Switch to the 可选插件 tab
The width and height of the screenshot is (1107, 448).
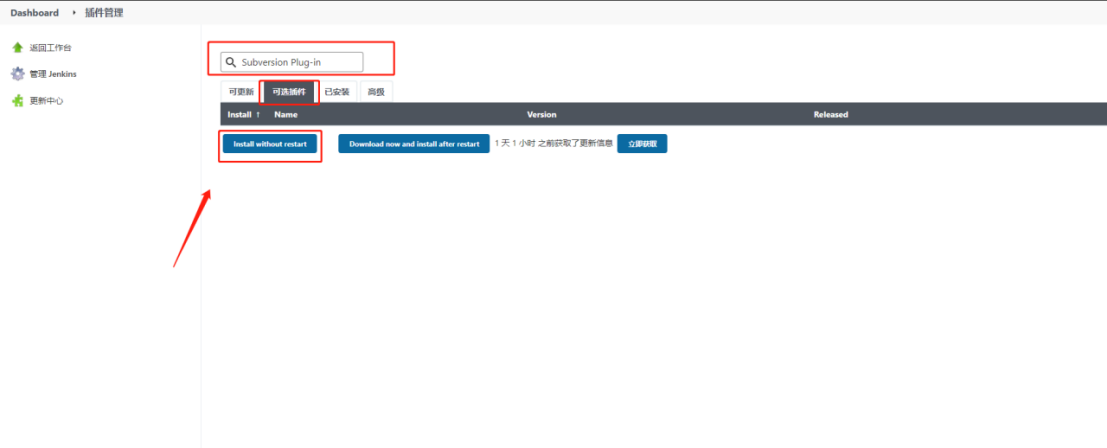pos(289,92)
